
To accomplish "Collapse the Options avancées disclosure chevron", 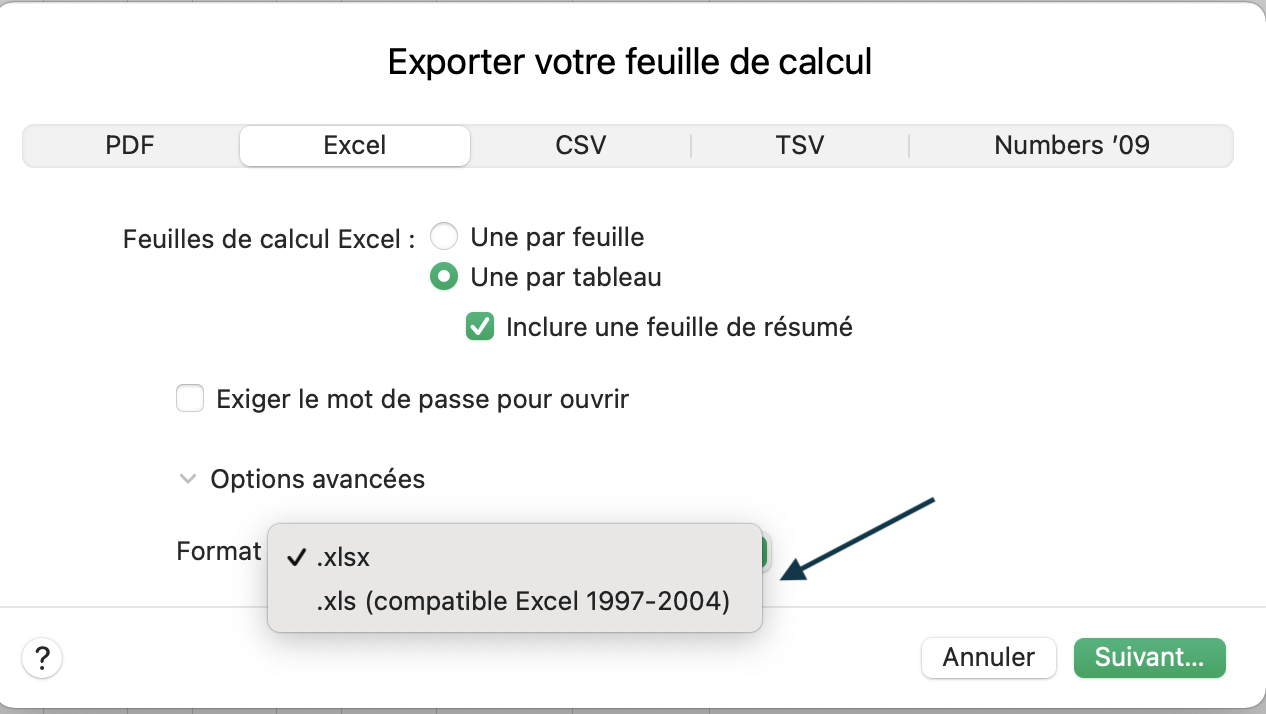I will [187, 479].
